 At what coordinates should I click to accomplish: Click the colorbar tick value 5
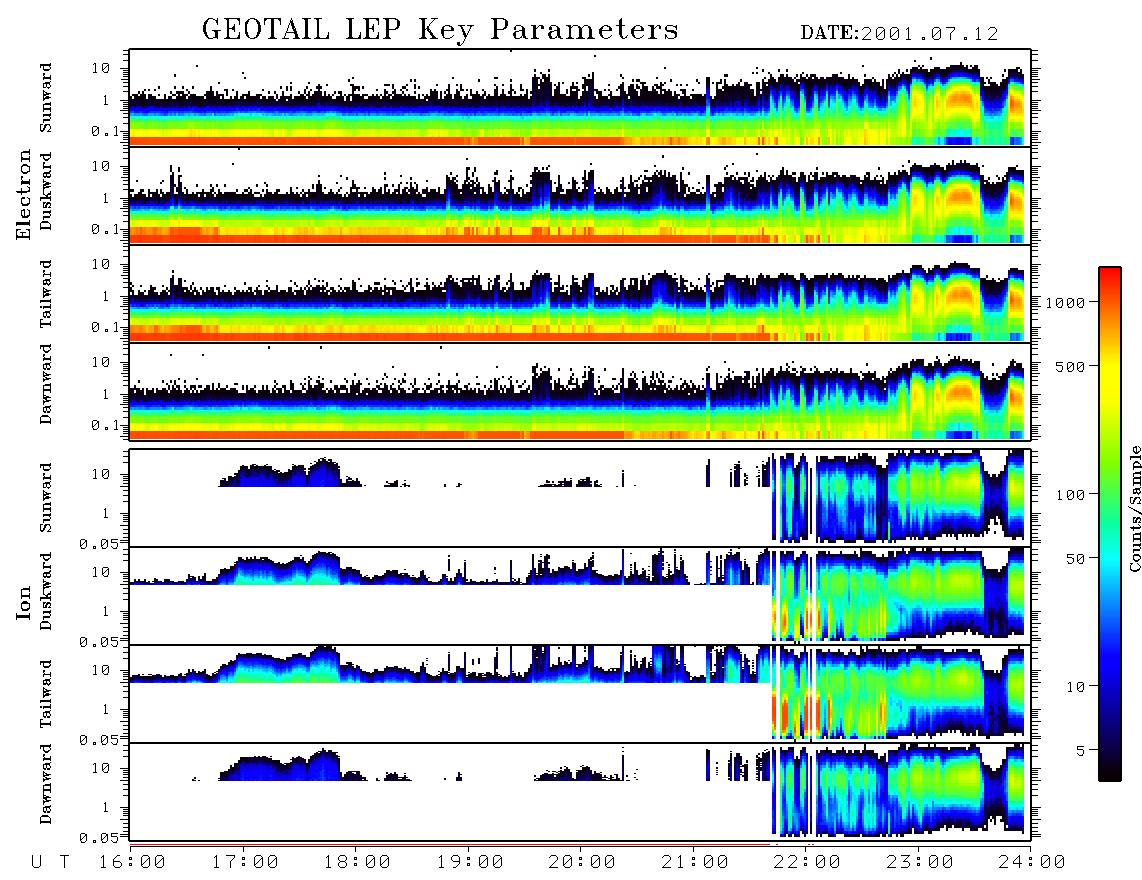point(1081,751)
